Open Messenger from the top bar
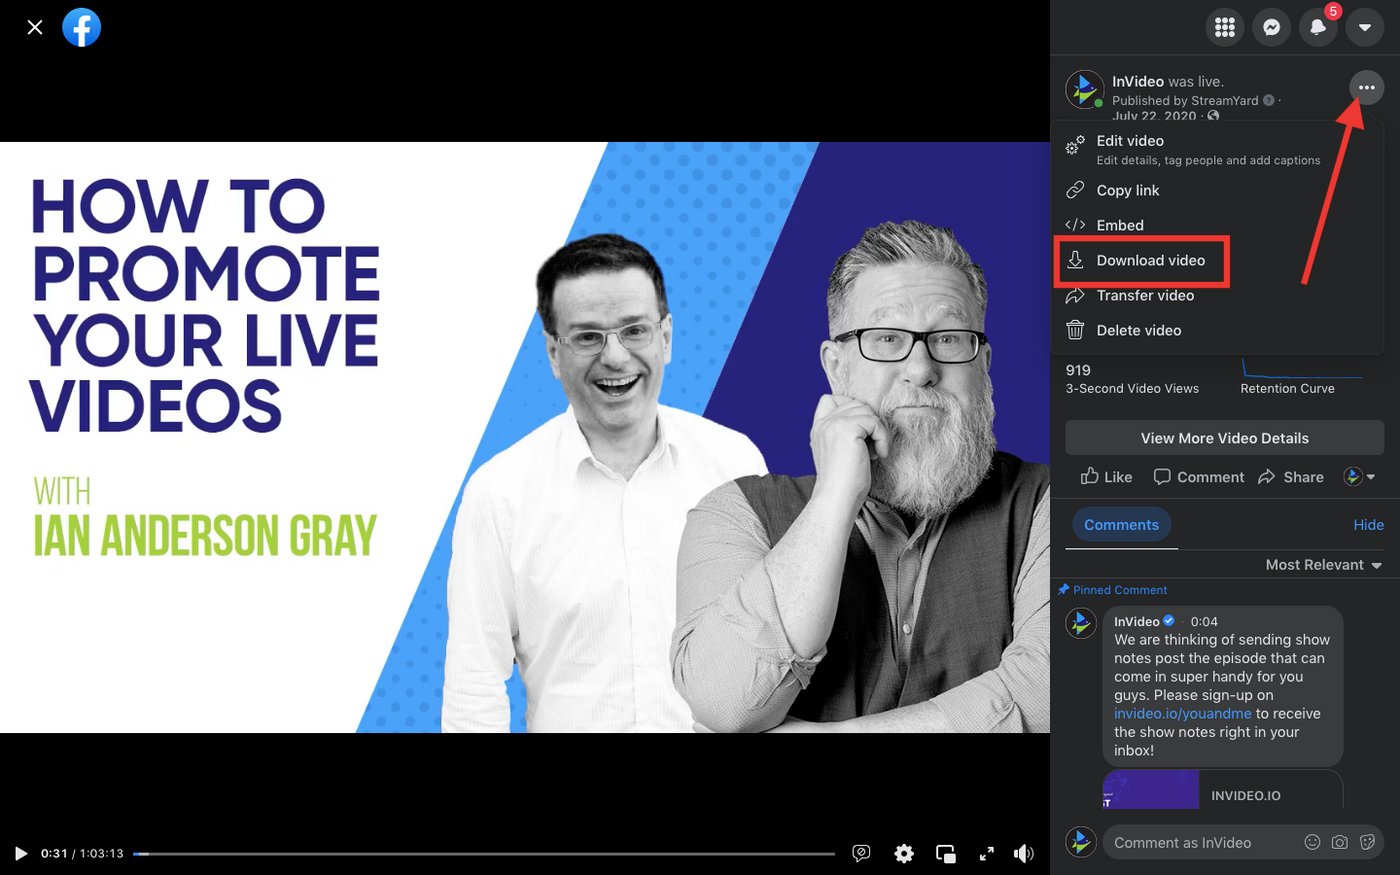 [x=1272, y=27]
